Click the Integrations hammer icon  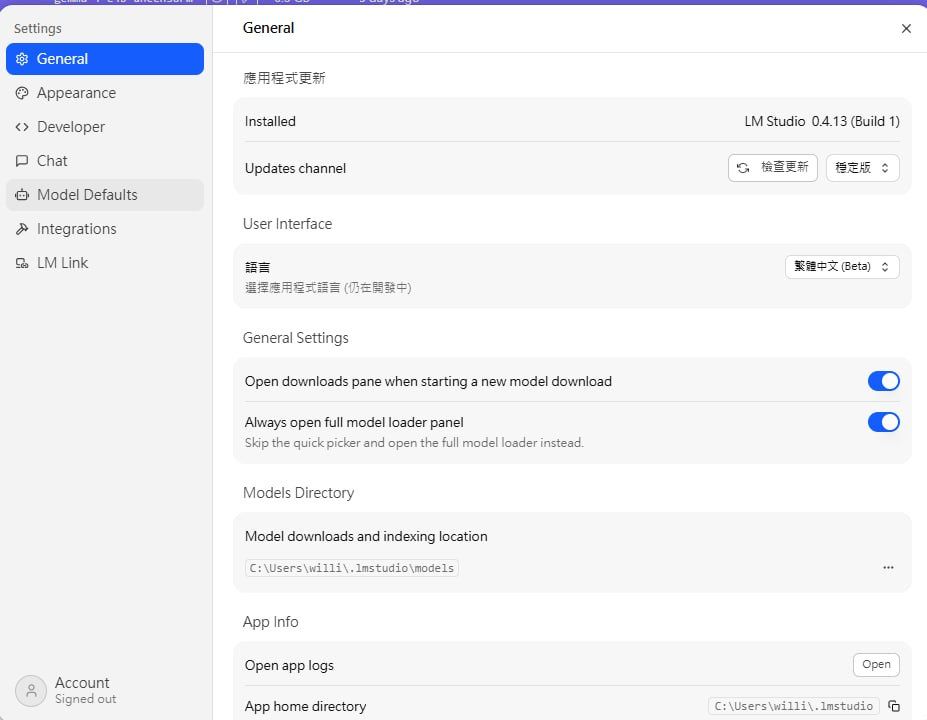coord(22,229)
